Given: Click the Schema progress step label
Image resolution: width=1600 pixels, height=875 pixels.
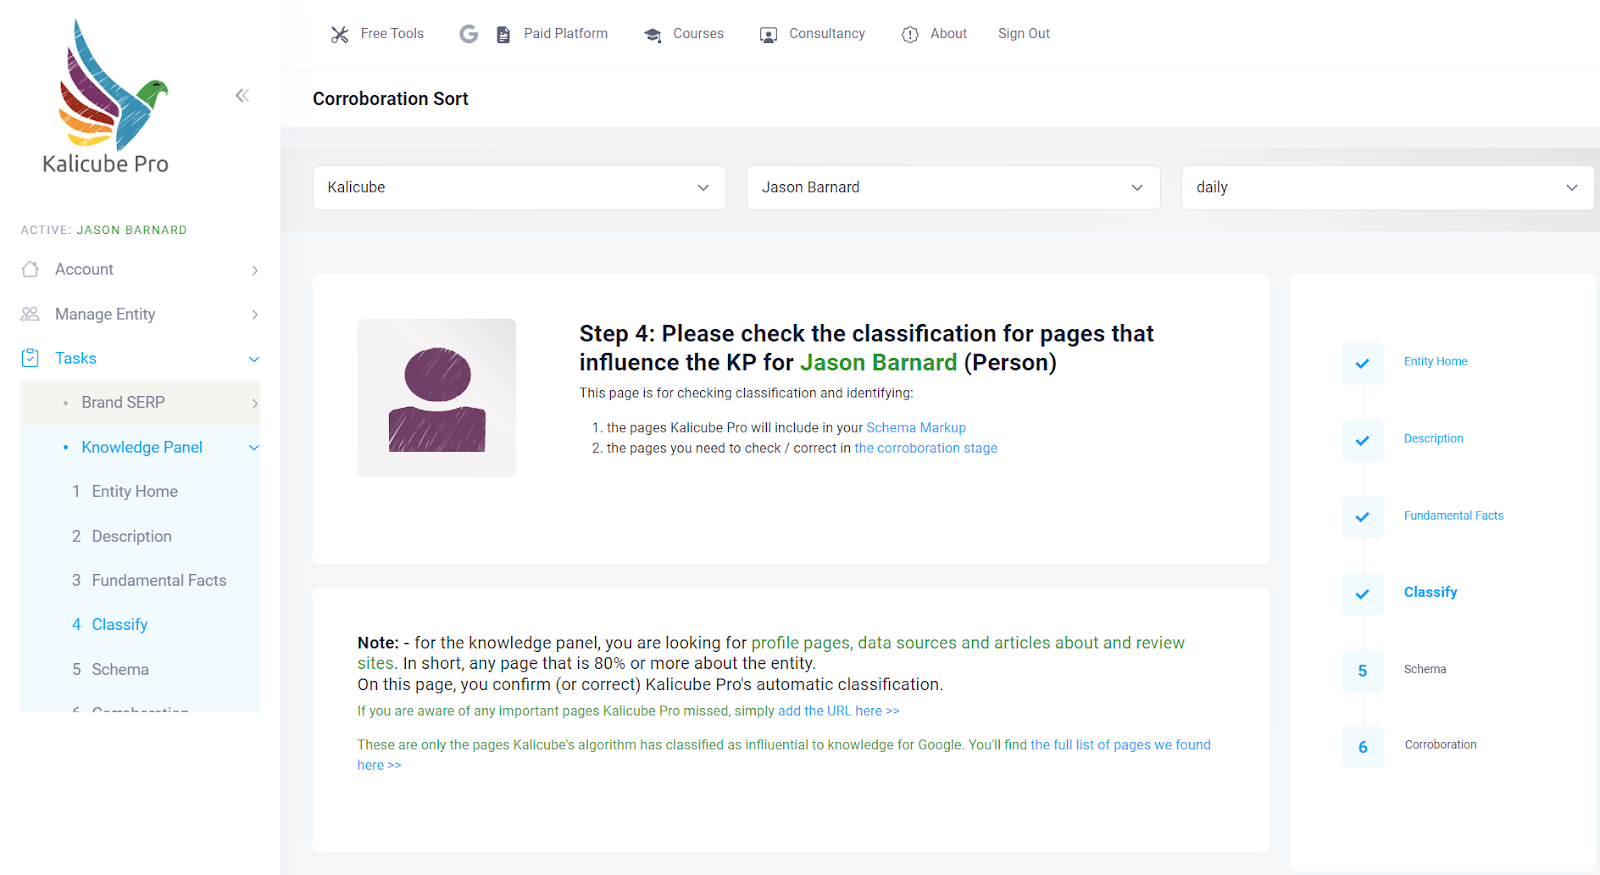Looking at the screenshot, I should click(x=1424, y=669).
